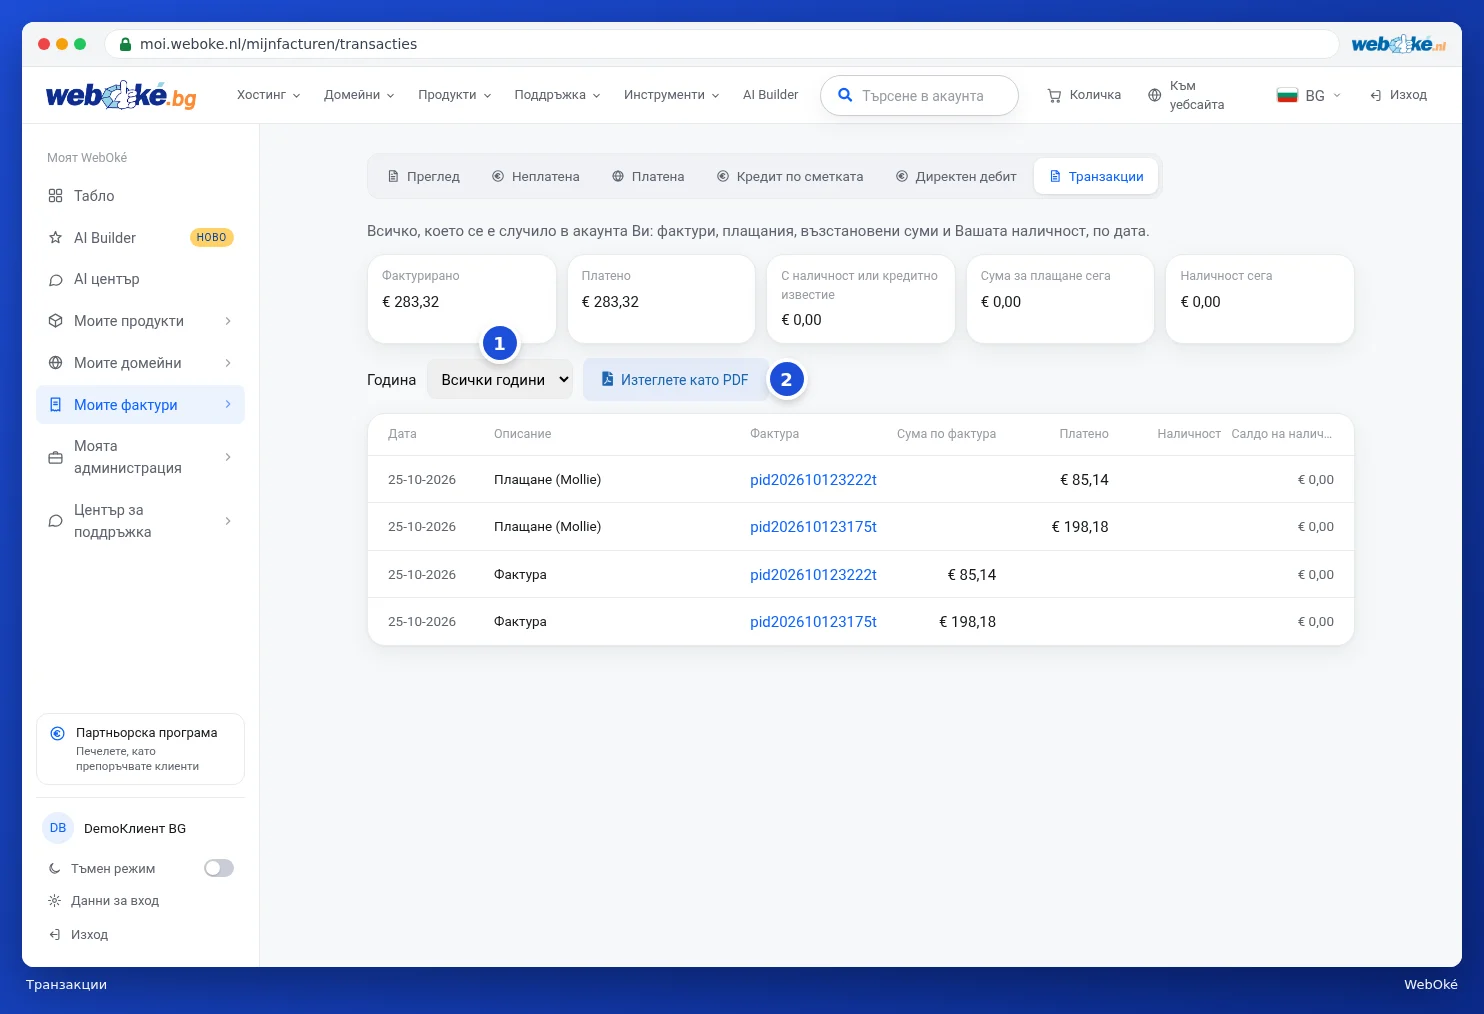Switch to the Директен дебит tab

point(956,177)
